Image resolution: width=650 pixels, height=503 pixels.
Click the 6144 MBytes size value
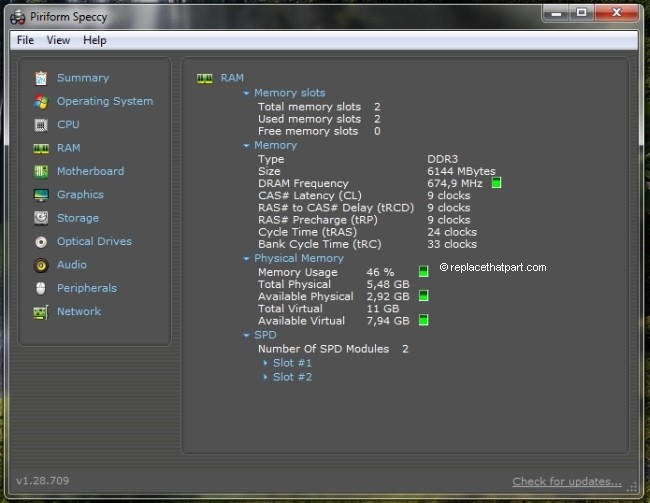click(461, 171)
